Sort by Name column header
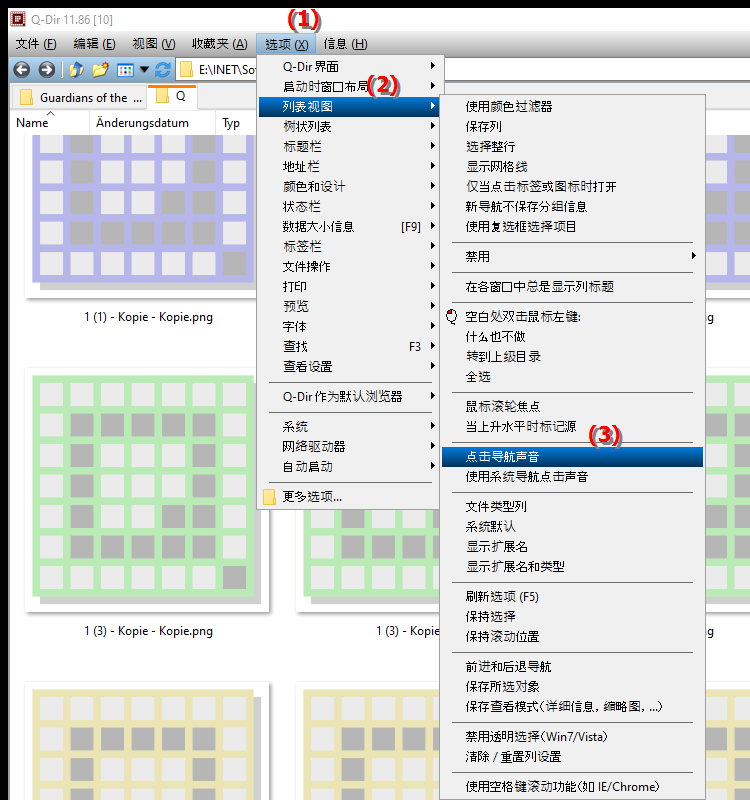 (49, 123)
